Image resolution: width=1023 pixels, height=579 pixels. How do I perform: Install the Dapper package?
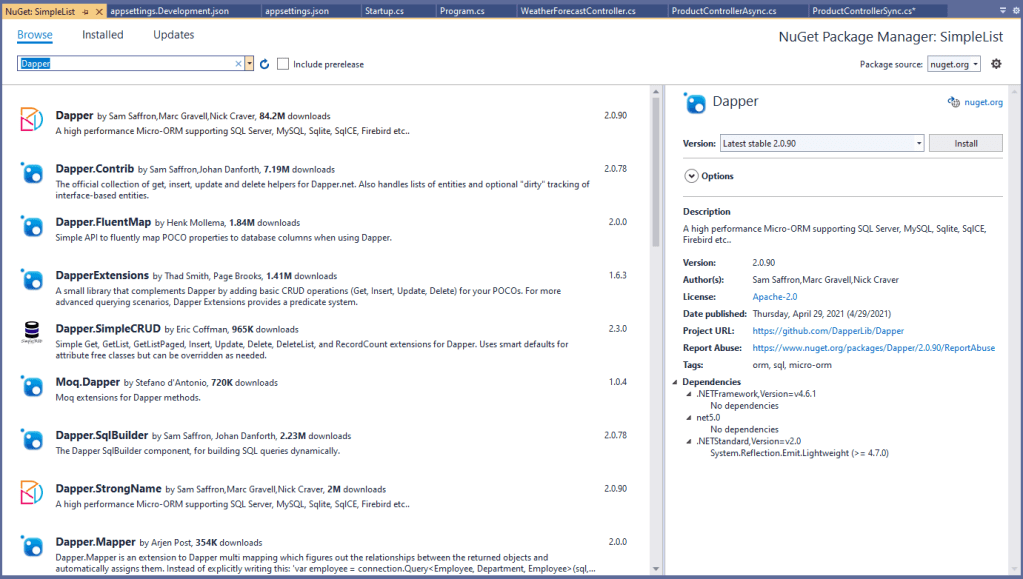[x=965, y=143]
